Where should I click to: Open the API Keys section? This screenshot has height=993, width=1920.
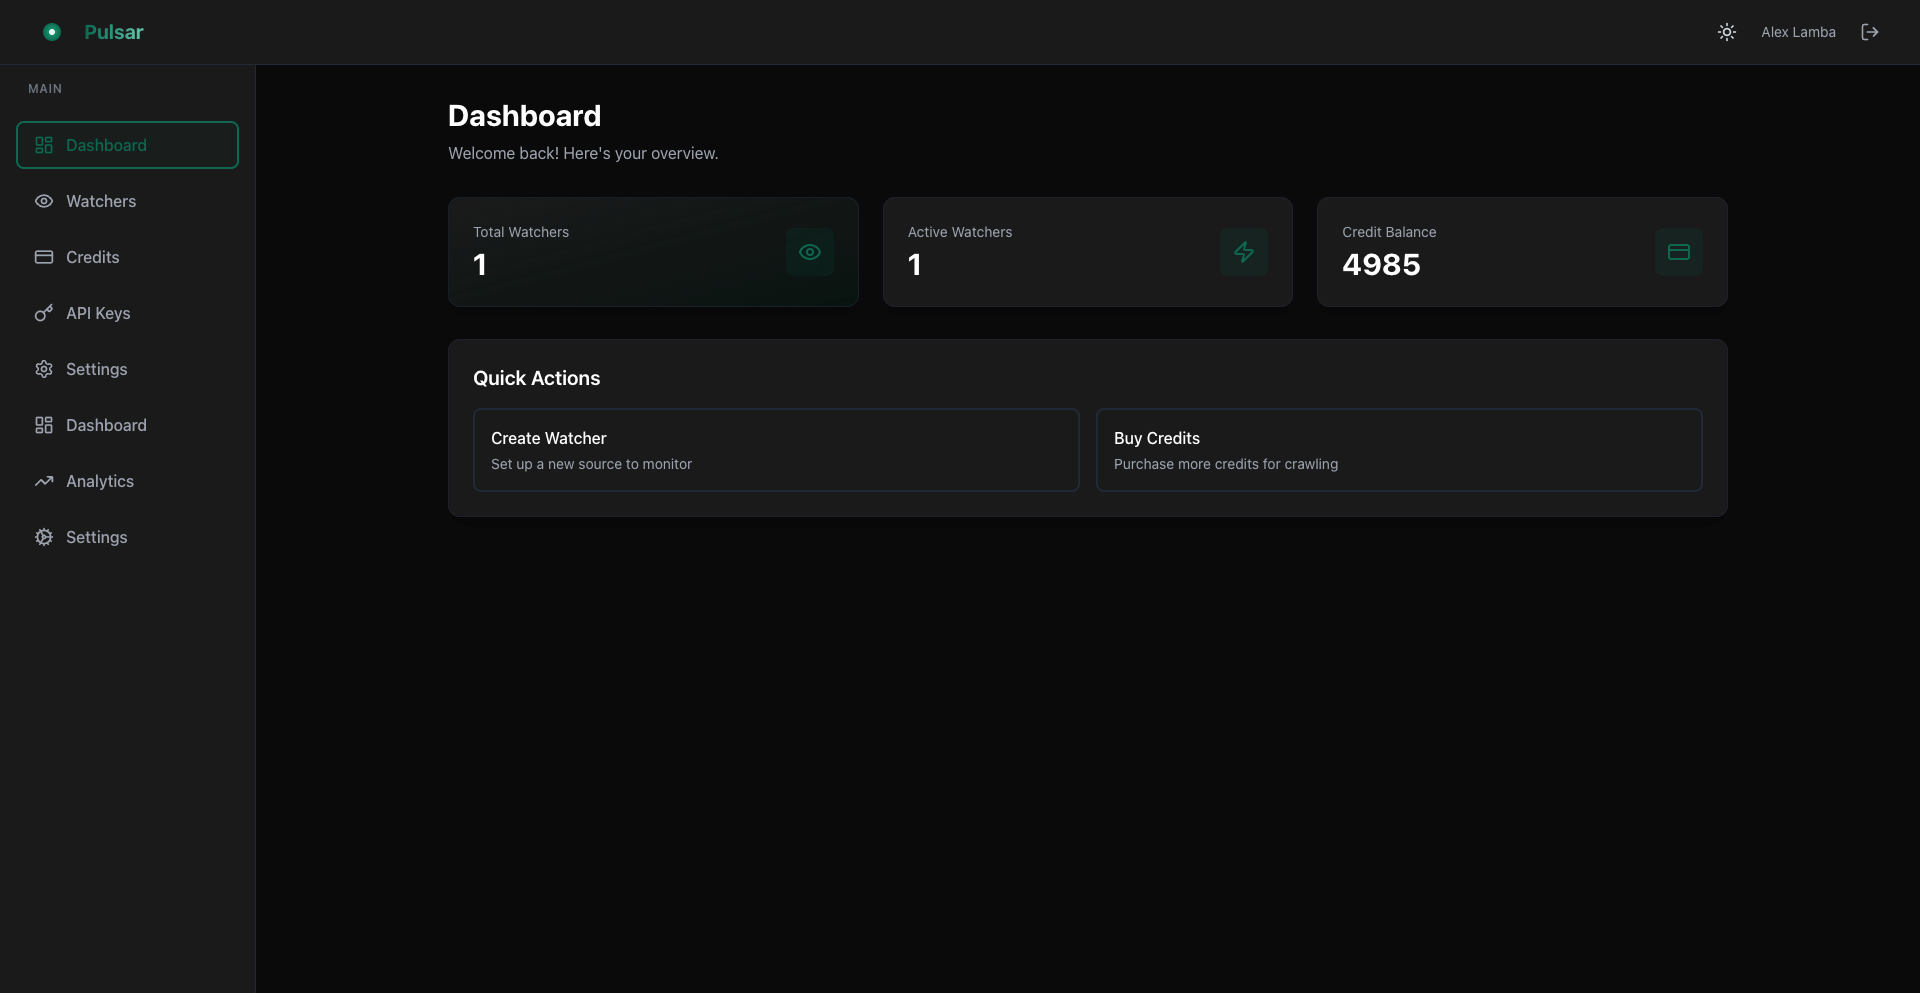98,313
